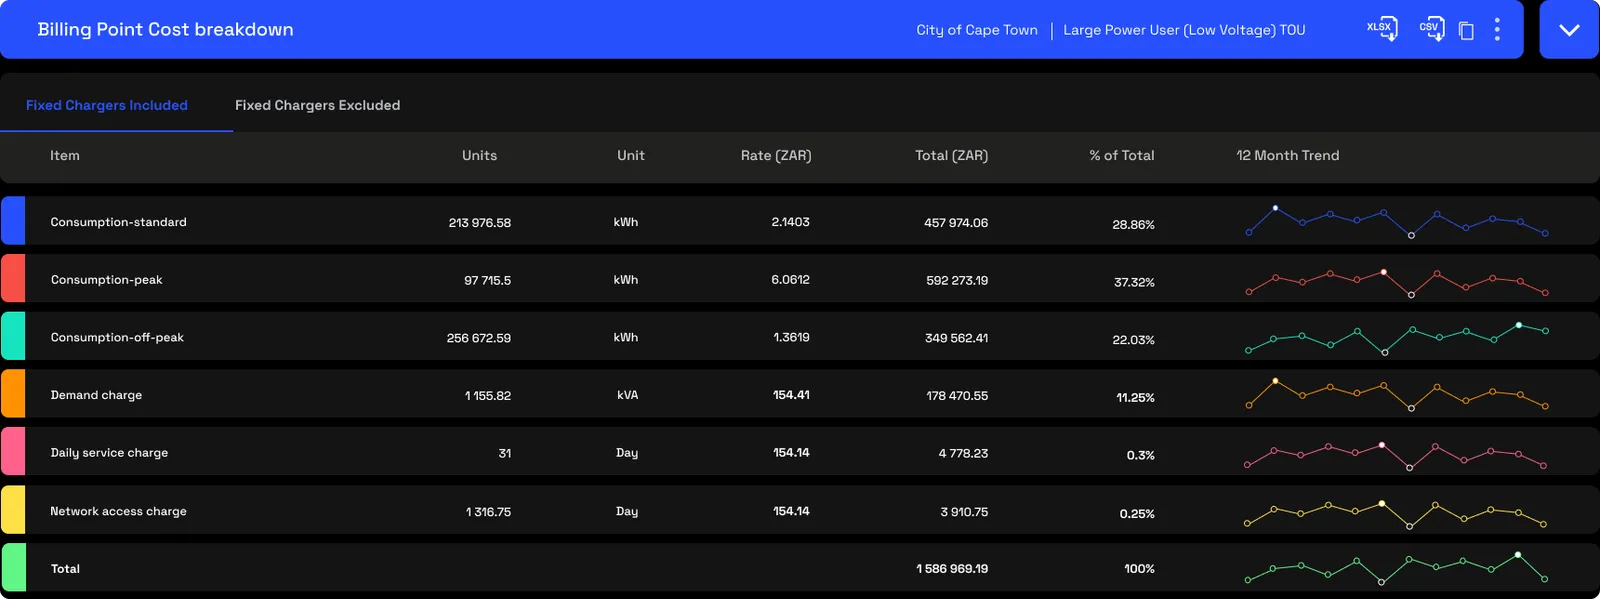Screen dimensions: 1600x599
Task: Click the rate value 154.41
Action: [x=791, y=395]
